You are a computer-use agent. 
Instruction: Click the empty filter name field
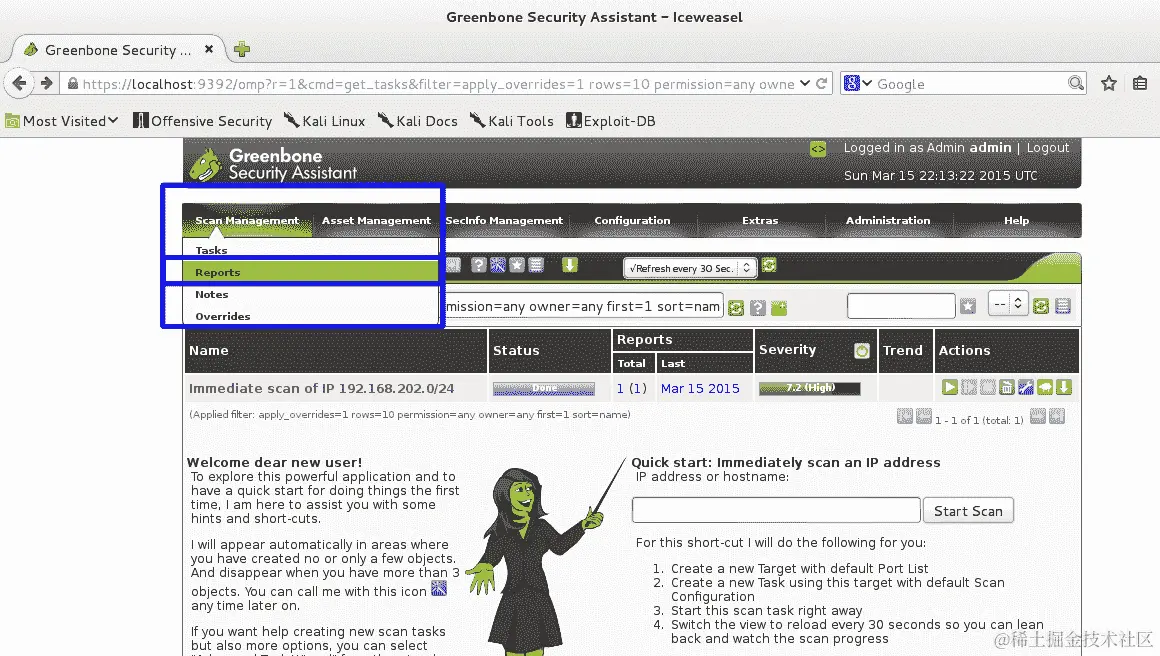[900, 305]
